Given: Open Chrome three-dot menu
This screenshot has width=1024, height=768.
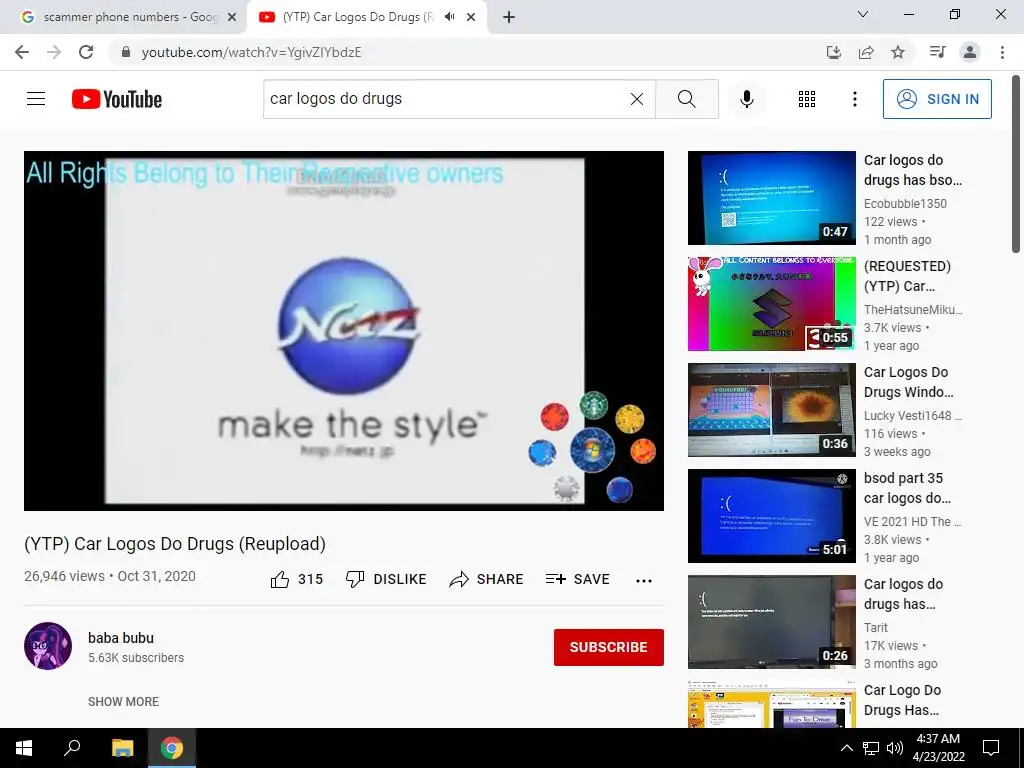Looking at the screenshot, I should click(x=1002, y=52).
